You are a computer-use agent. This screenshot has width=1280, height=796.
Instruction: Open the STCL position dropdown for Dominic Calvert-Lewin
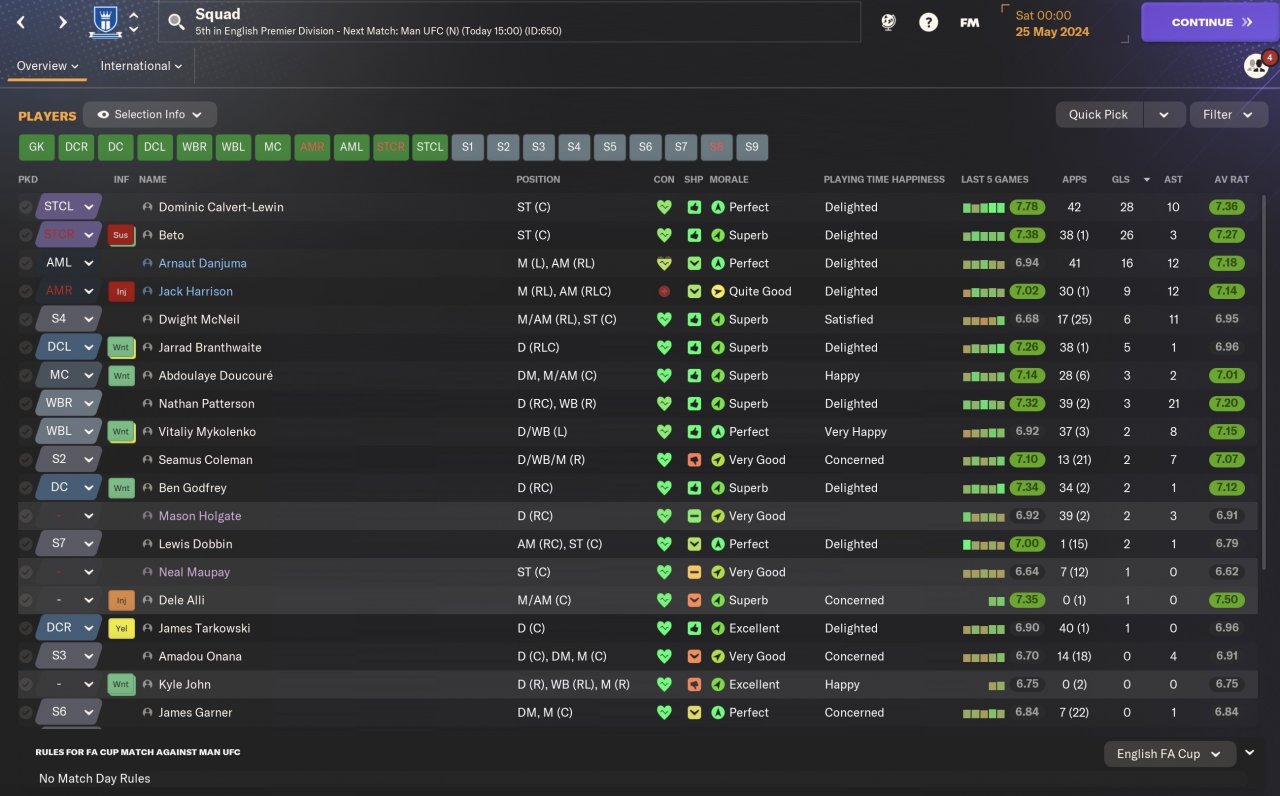click(x=68, y=207)
